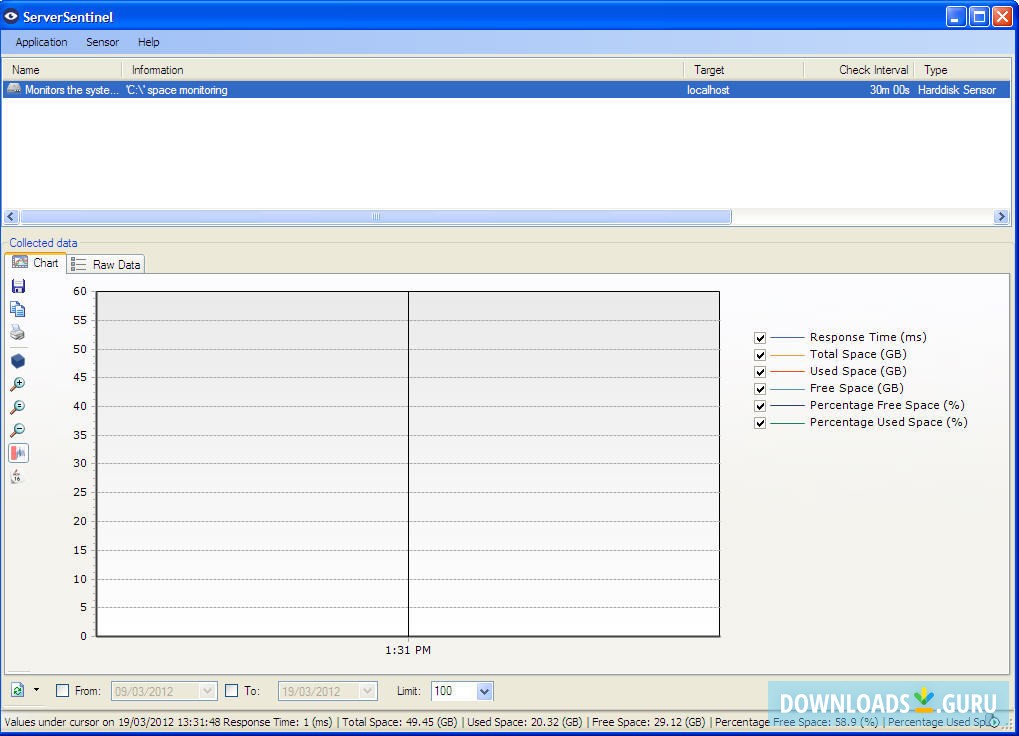Click Percentage Free Space (%) legend label
1019x736 pixels.
tap(887, 405)
